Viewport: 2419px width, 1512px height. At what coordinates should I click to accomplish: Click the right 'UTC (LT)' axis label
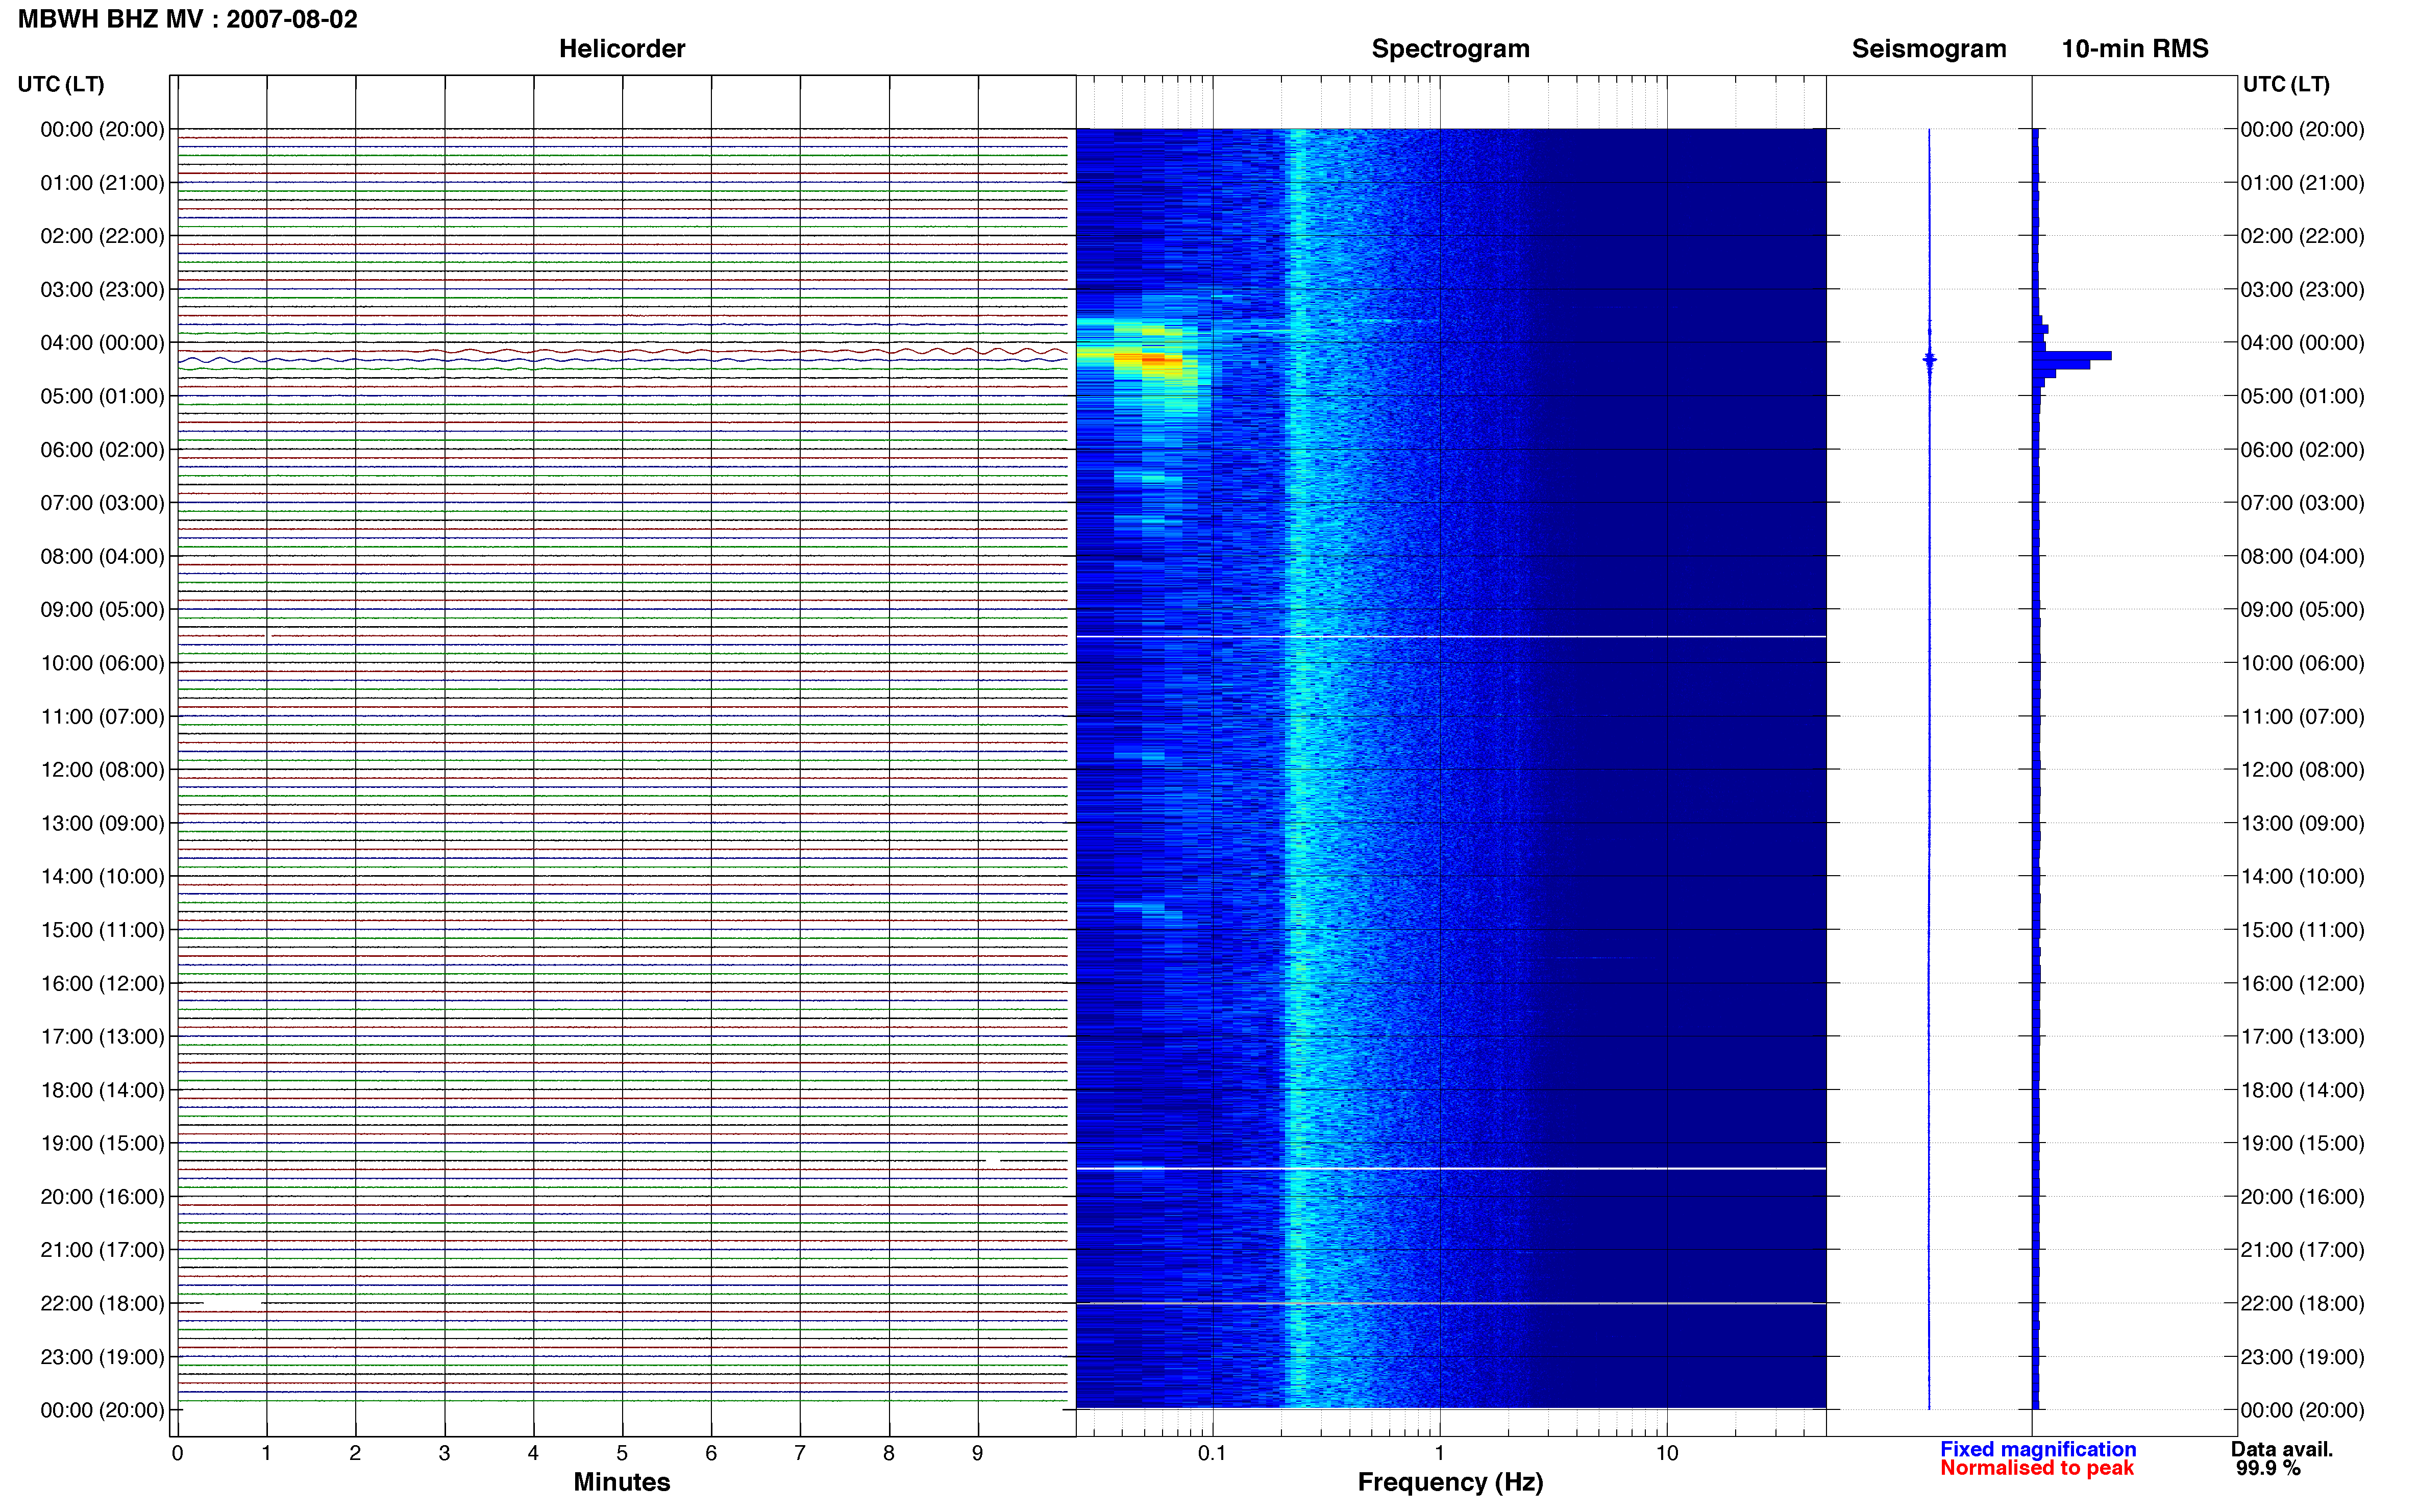point(2286,84)
